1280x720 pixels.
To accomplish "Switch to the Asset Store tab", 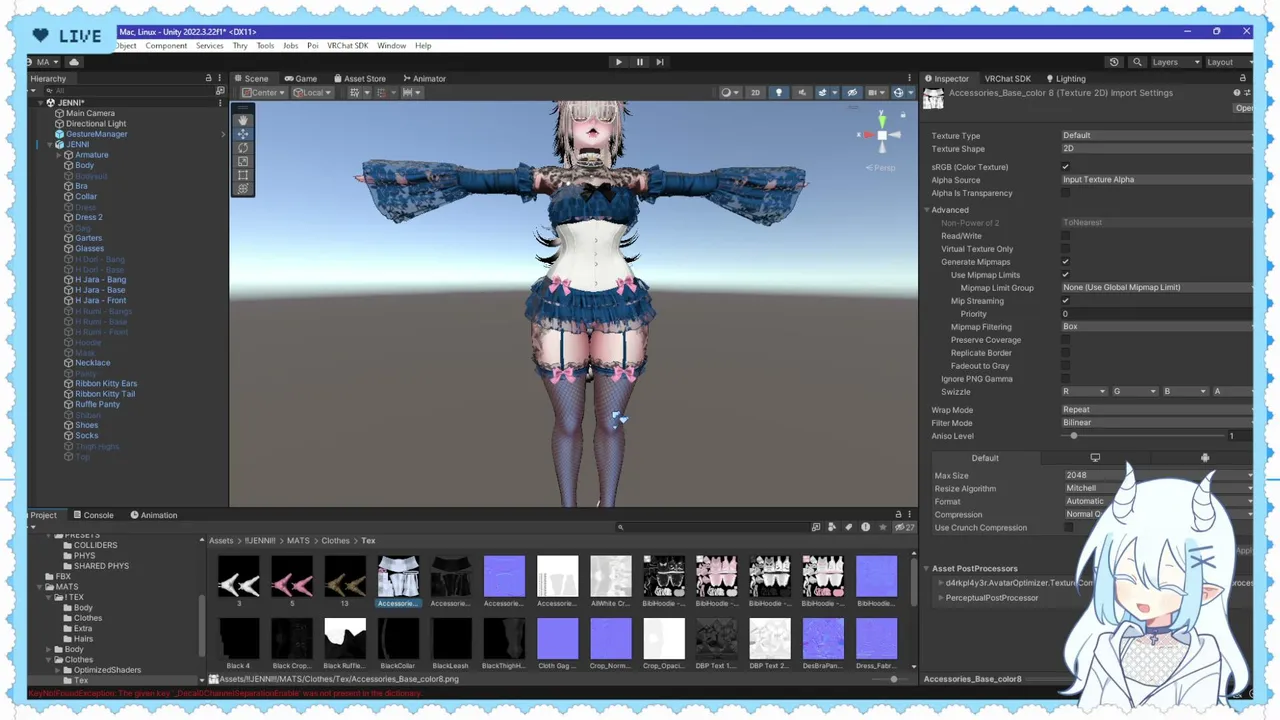I will click(358, 79).
